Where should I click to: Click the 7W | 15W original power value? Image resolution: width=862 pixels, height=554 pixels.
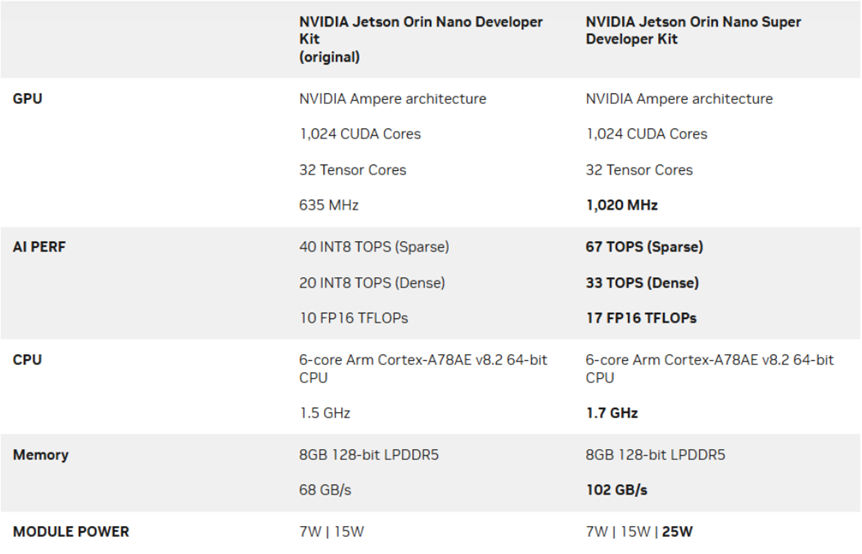point(331,532)
